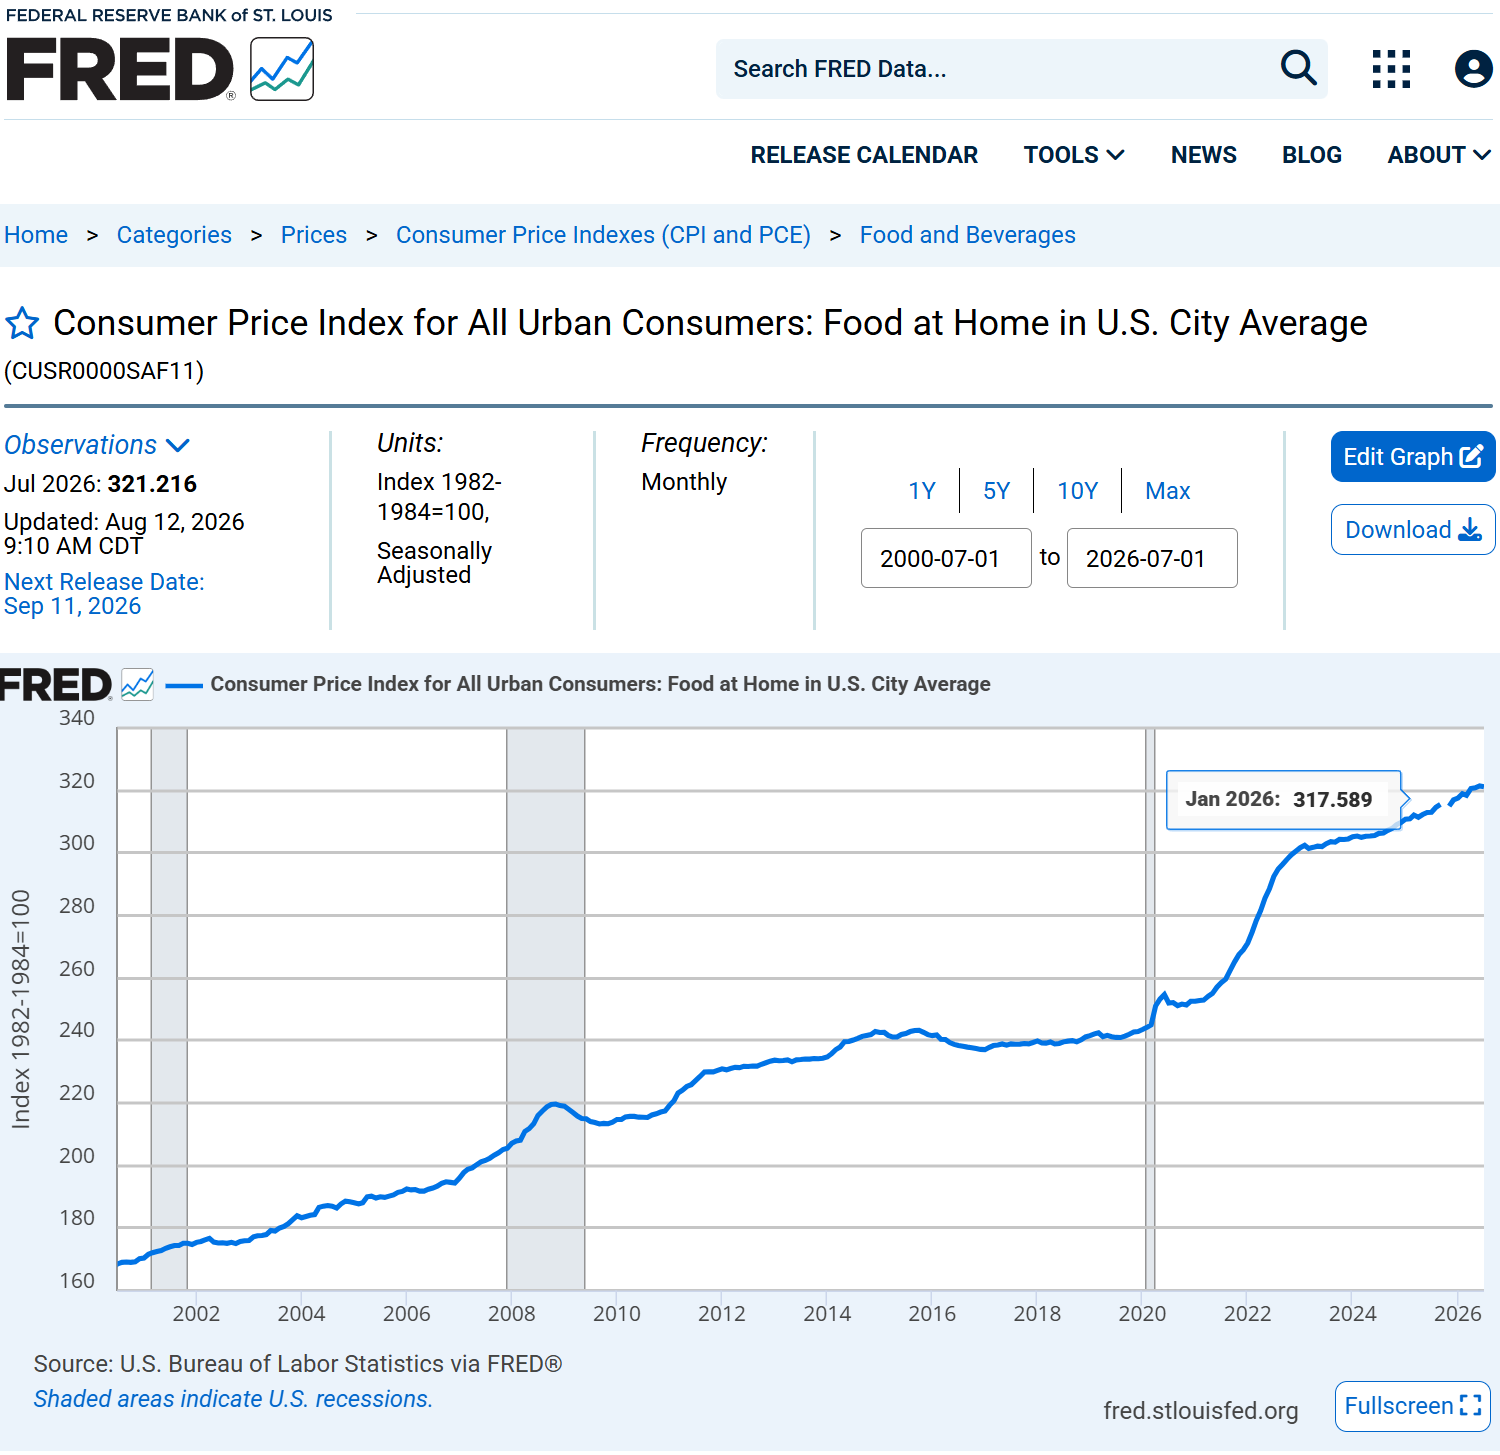
Task: Open the apps grid icon
Action: pos(1391,69)
